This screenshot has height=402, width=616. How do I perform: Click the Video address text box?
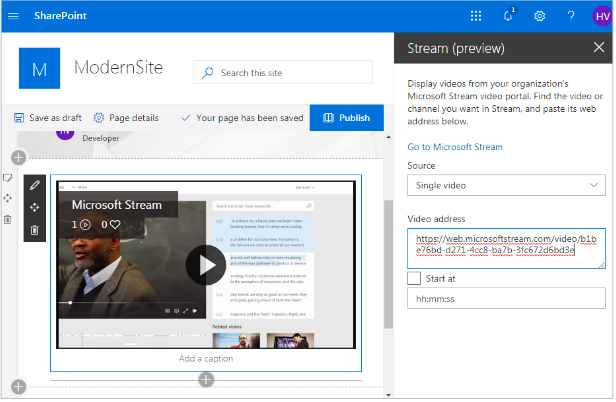point(508,249)
